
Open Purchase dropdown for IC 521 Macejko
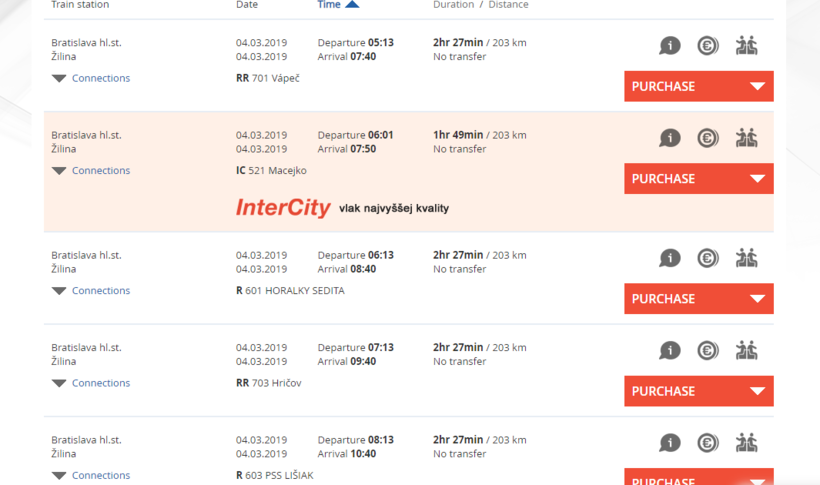pyautogui.click(x=698, y=179)
